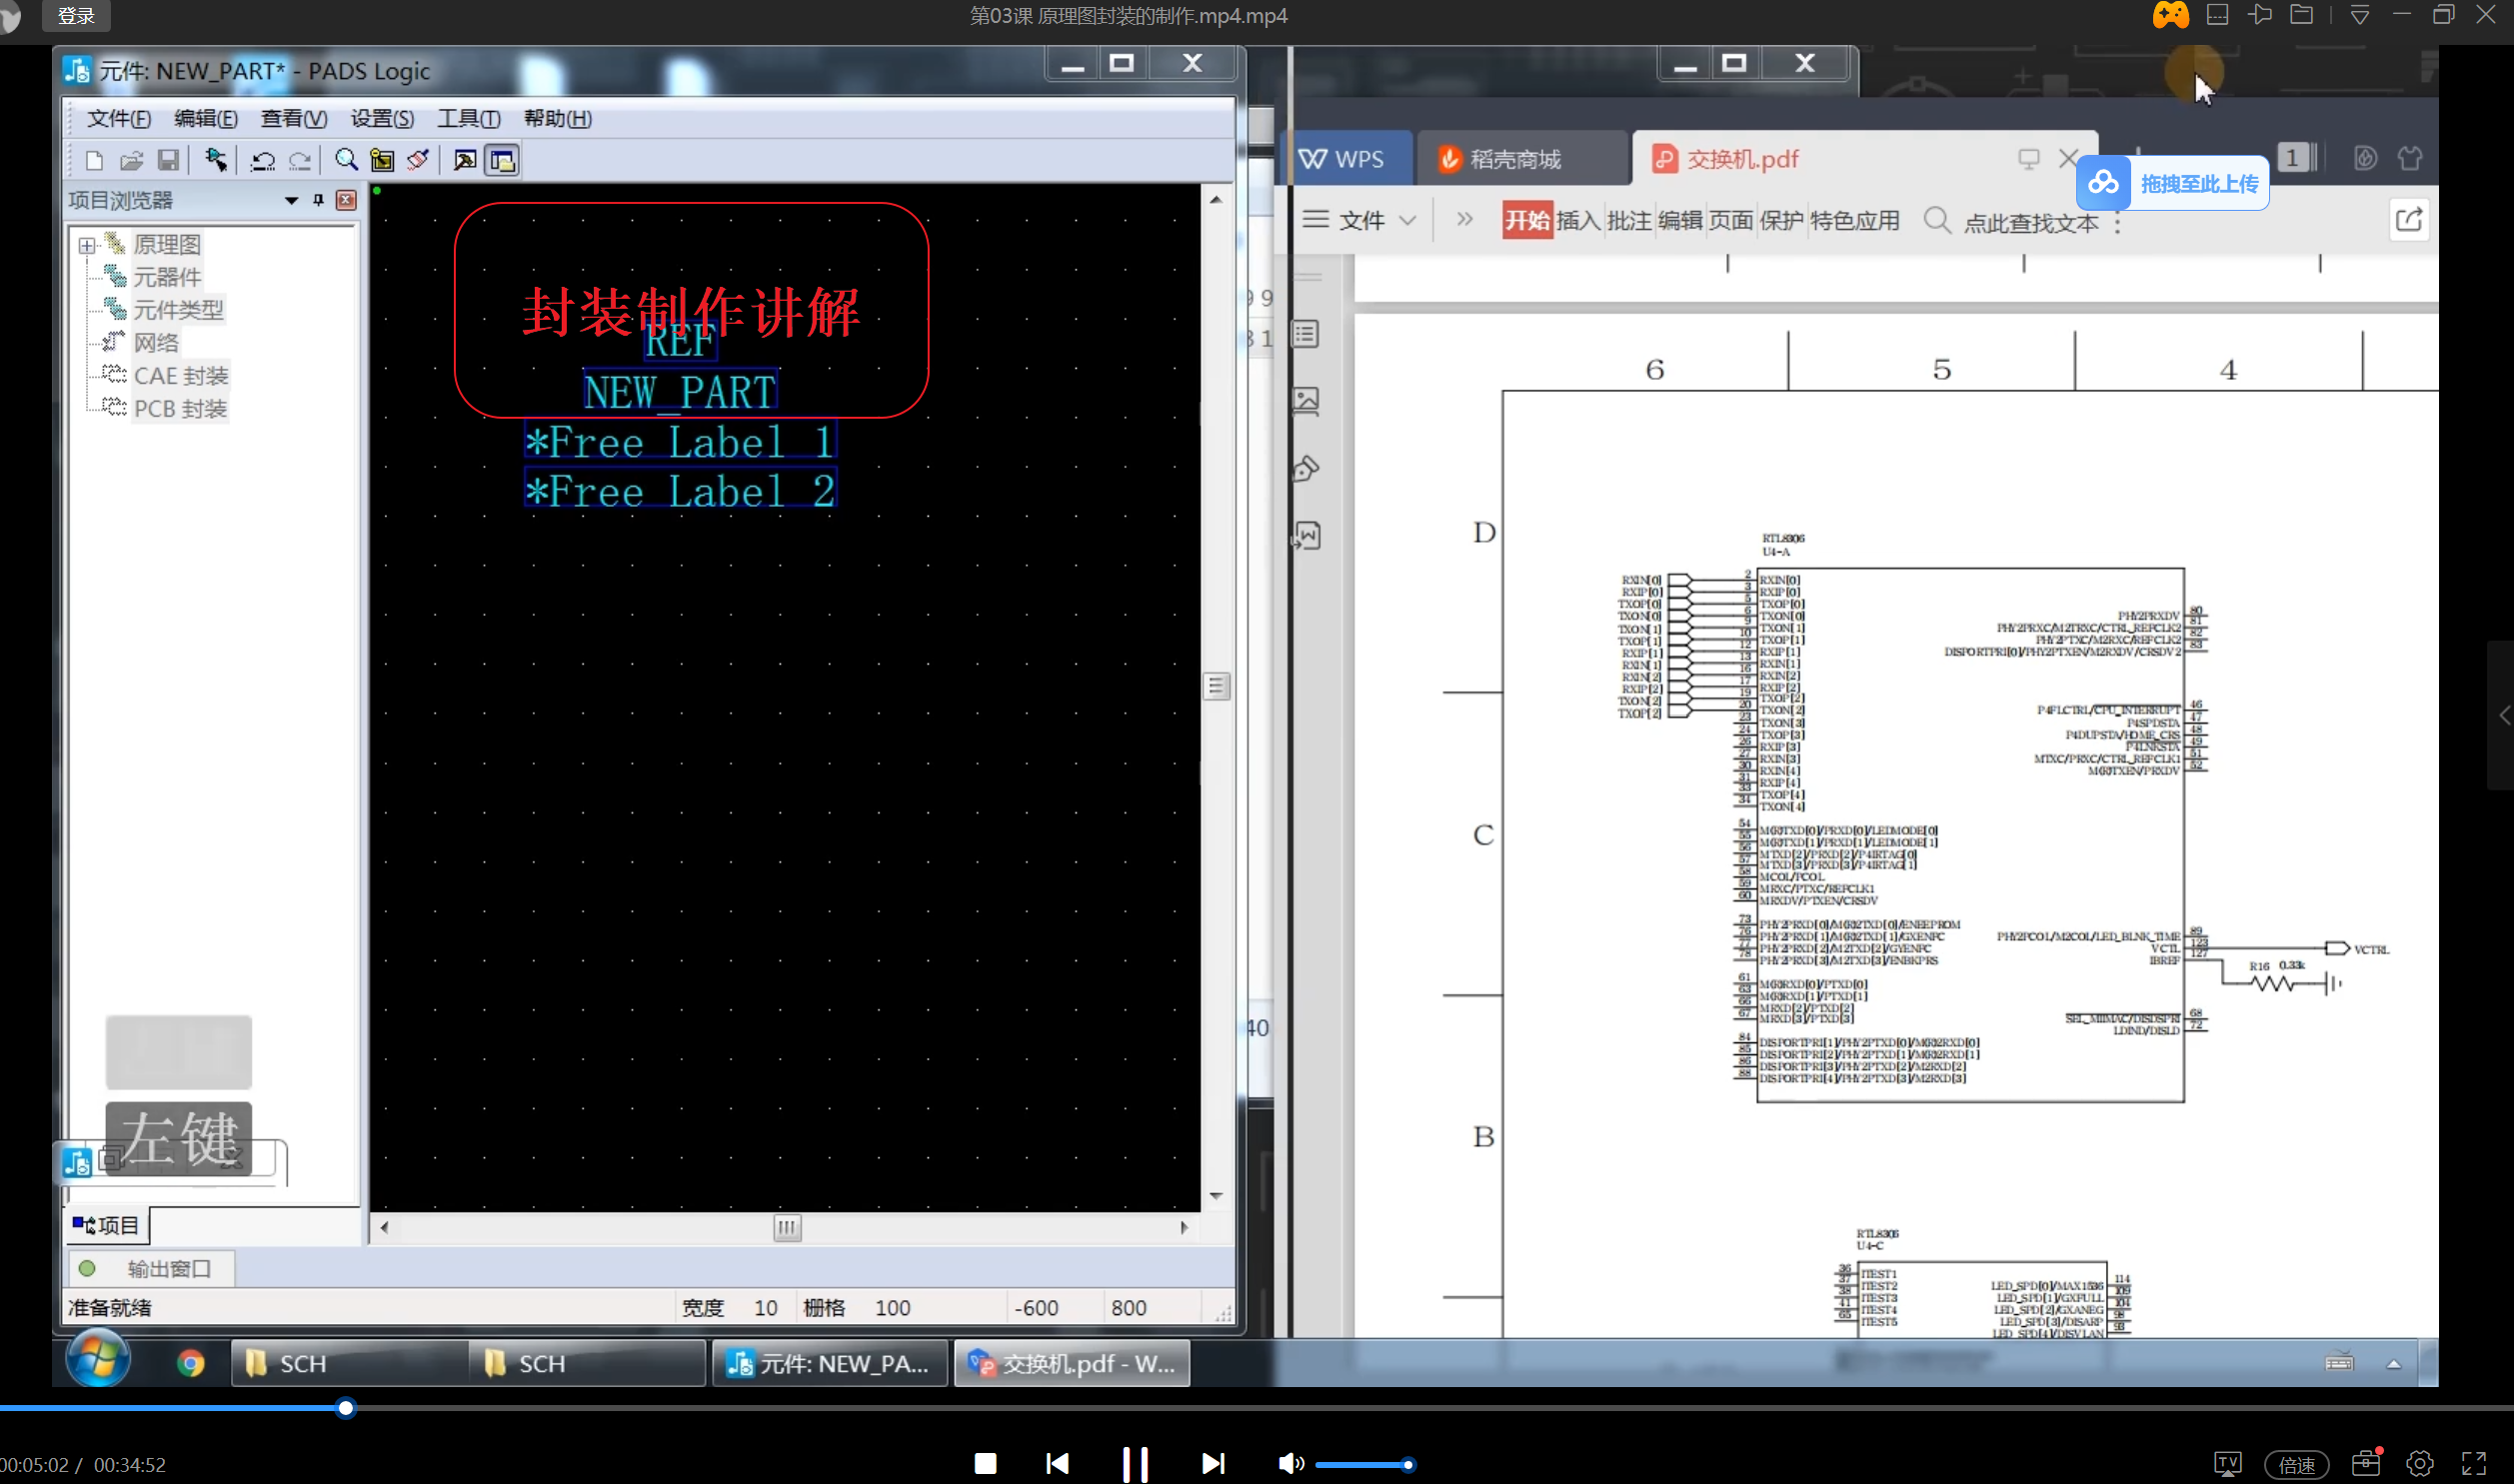
Task: Open the 编辑(E) menu in PADS Logic
Action: pos(206,119)
